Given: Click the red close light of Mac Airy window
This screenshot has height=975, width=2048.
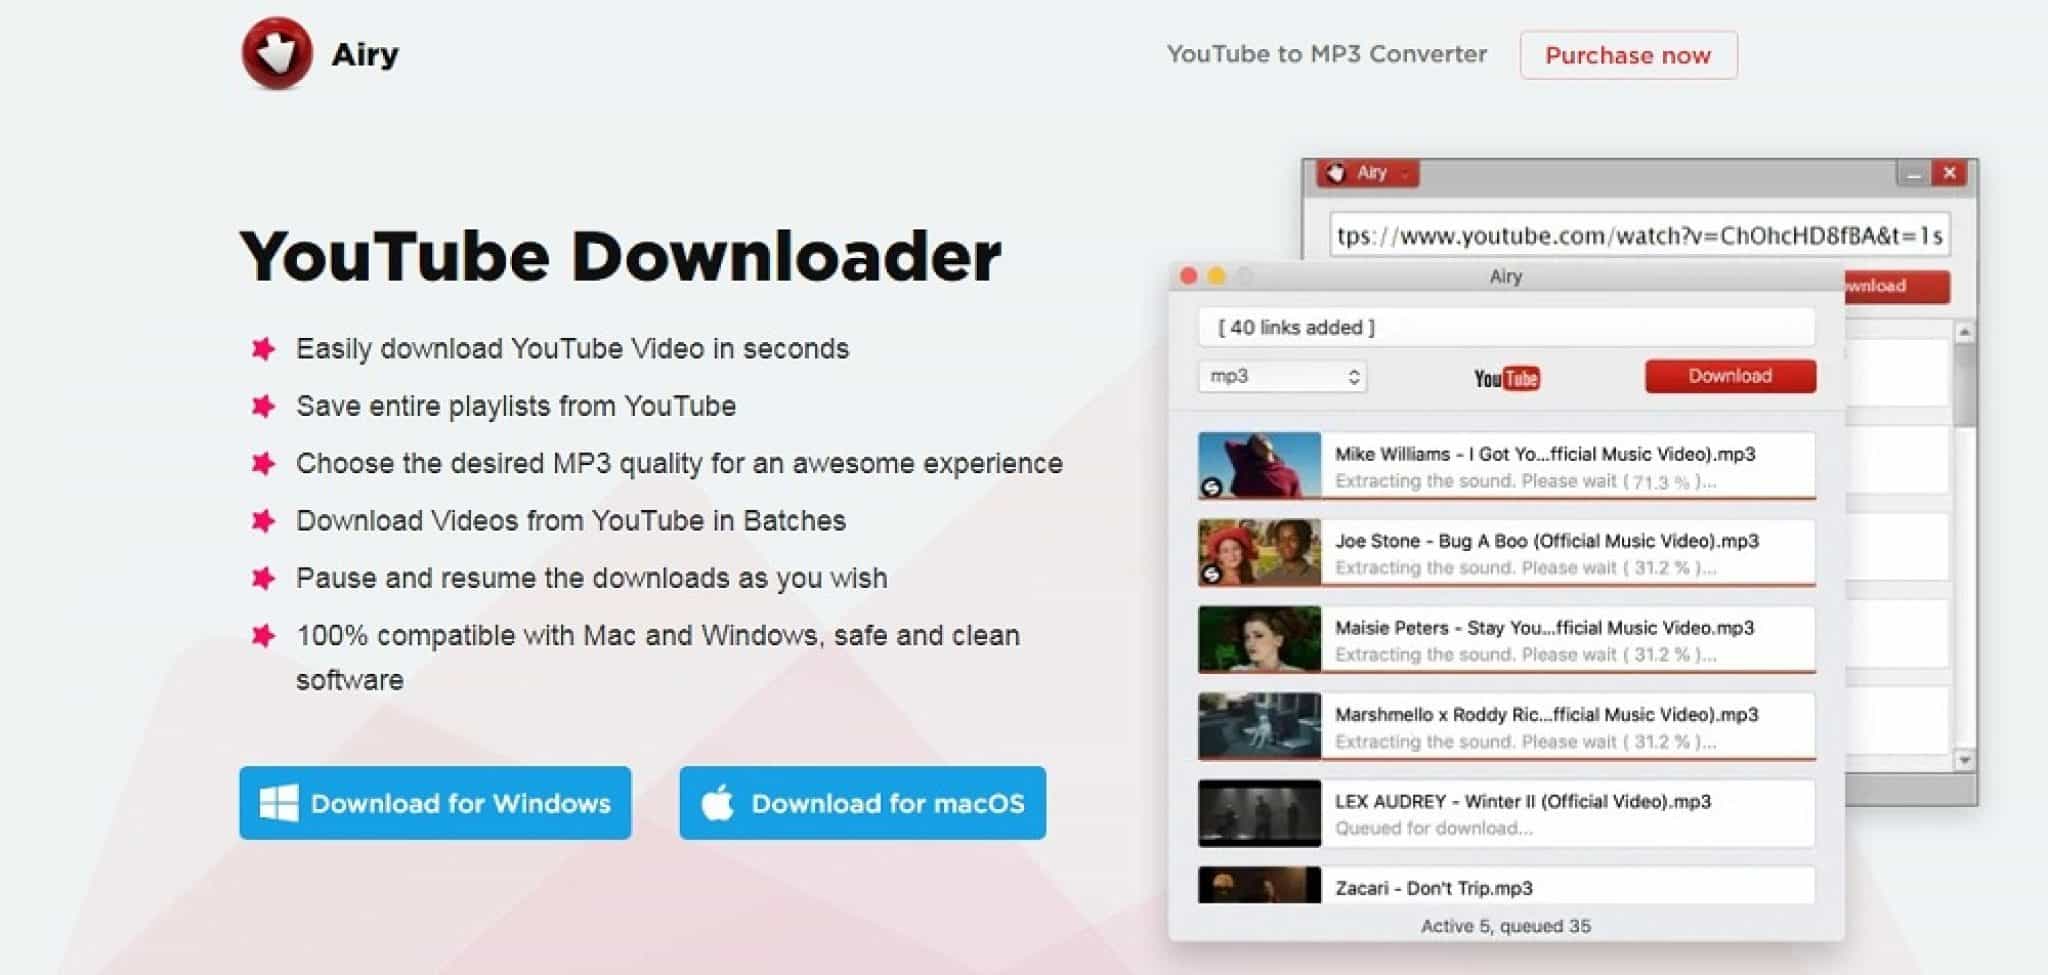Looking at the screenshot, I should pos(1188,276).
